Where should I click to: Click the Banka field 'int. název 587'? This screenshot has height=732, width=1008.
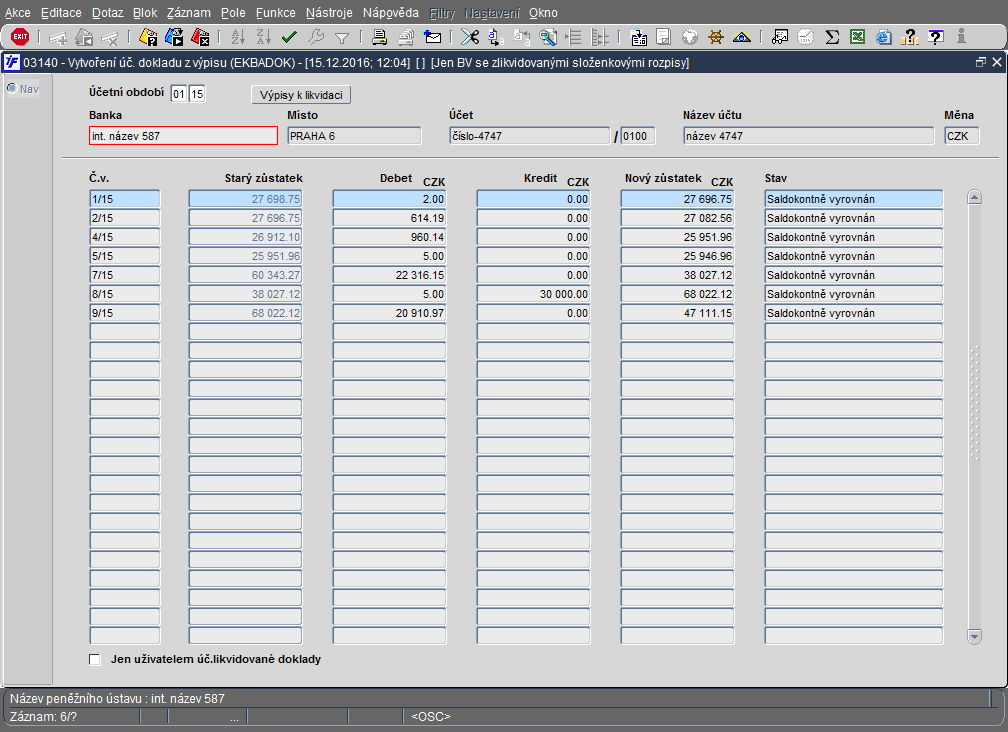183,136
